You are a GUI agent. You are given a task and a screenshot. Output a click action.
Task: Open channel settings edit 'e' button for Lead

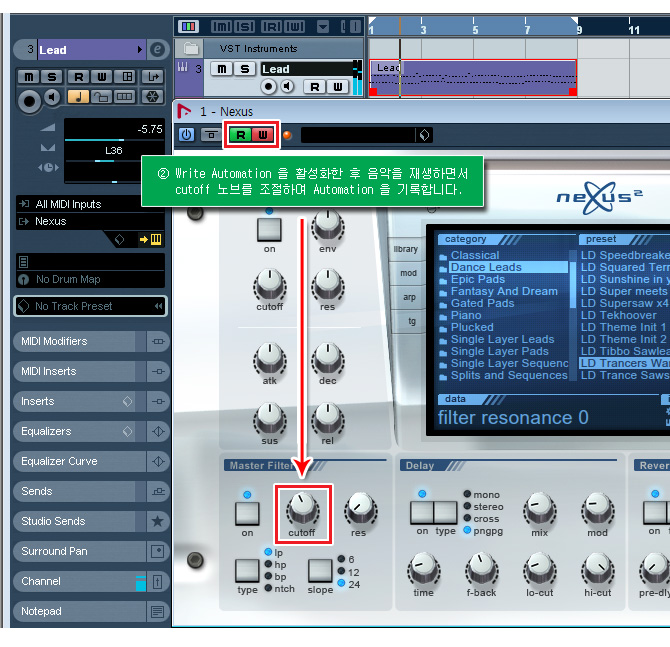(x=157, y=50)
